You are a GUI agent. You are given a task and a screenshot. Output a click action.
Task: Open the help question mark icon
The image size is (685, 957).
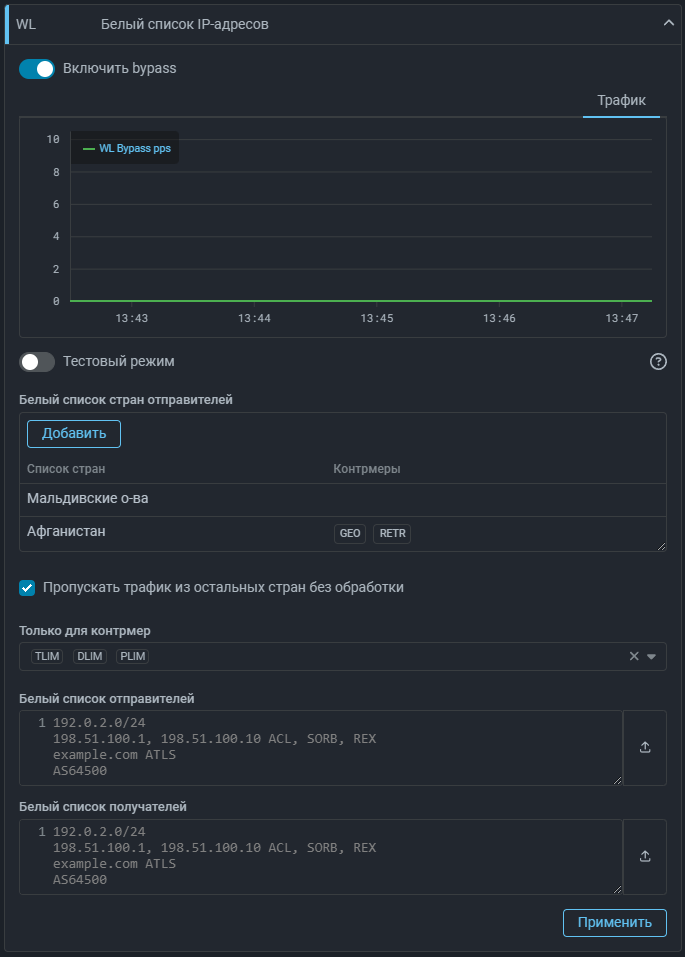click(x=658, y=362)
